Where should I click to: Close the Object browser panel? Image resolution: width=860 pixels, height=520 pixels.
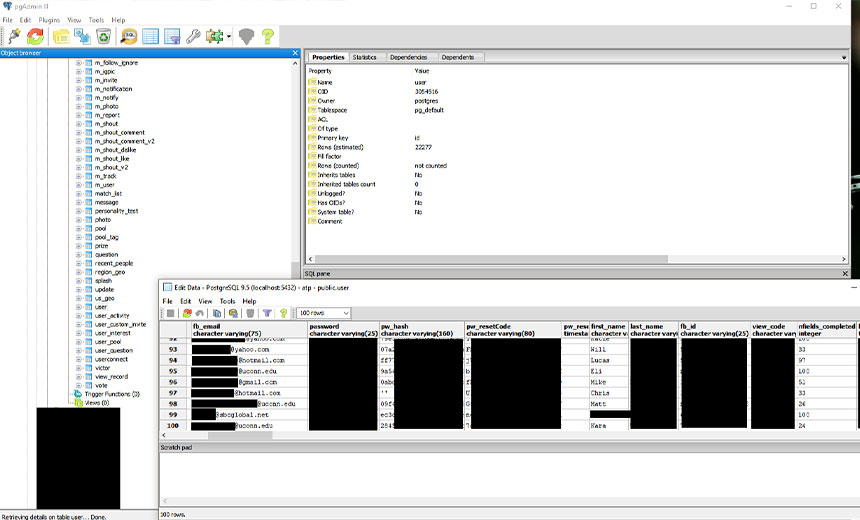(x=295, y=53)
